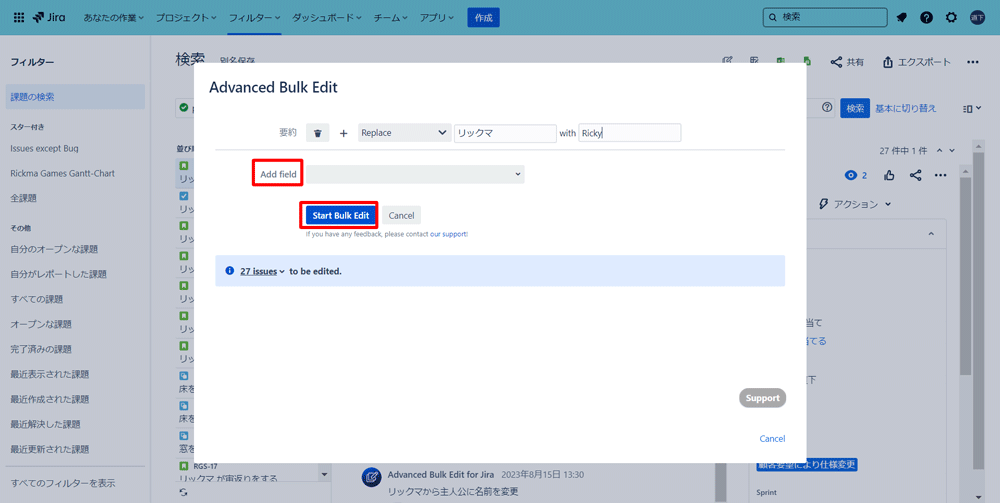The height and width of the screenshot is (503, 1000).
Task: Open the app switcher grid icon
Action: point(18,18)
